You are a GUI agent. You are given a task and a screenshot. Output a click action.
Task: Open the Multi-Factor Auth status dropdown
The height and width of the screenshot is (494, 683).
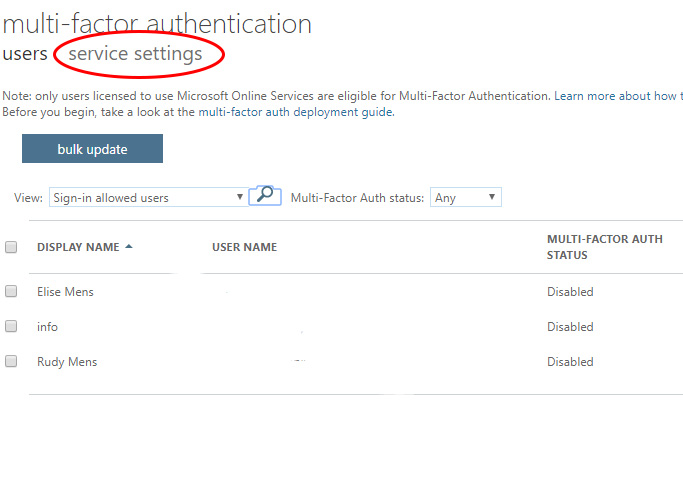(x=466, y=197)
